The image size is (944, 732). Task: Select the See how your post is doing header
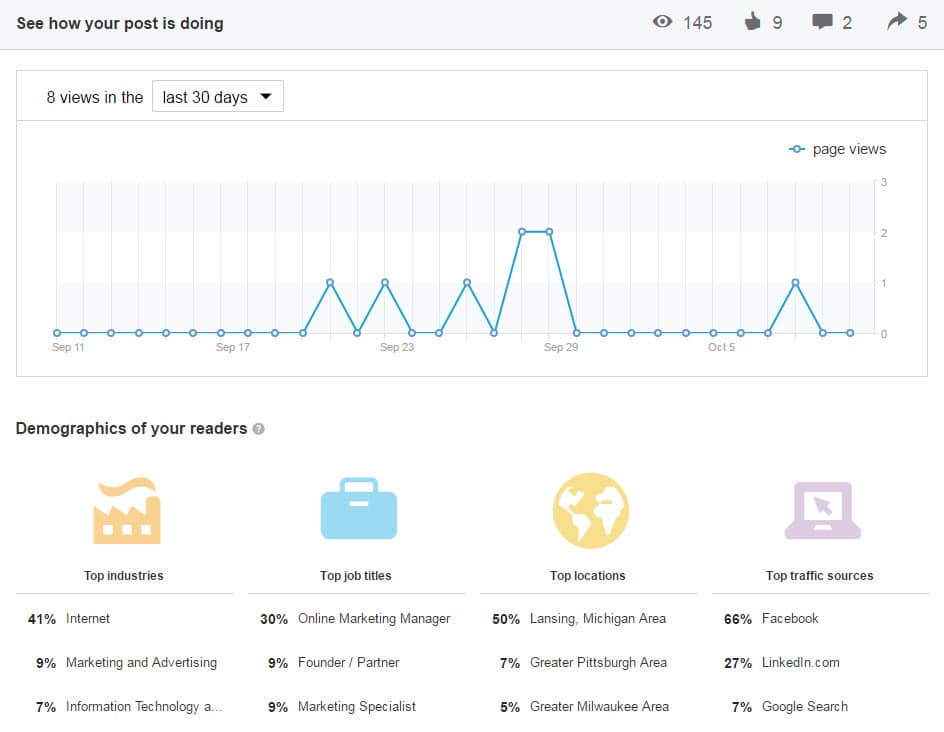tap(123, 22)
